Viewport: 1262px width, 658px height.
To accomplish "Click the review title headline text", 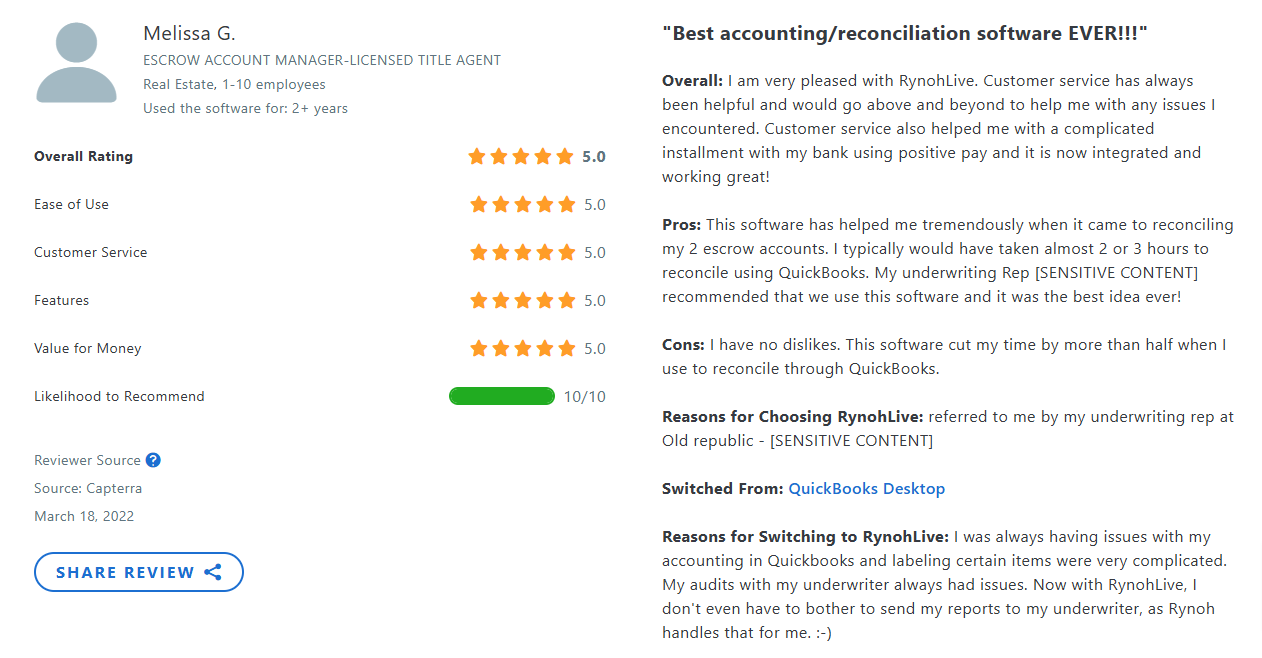I will (x=904, y=34).
